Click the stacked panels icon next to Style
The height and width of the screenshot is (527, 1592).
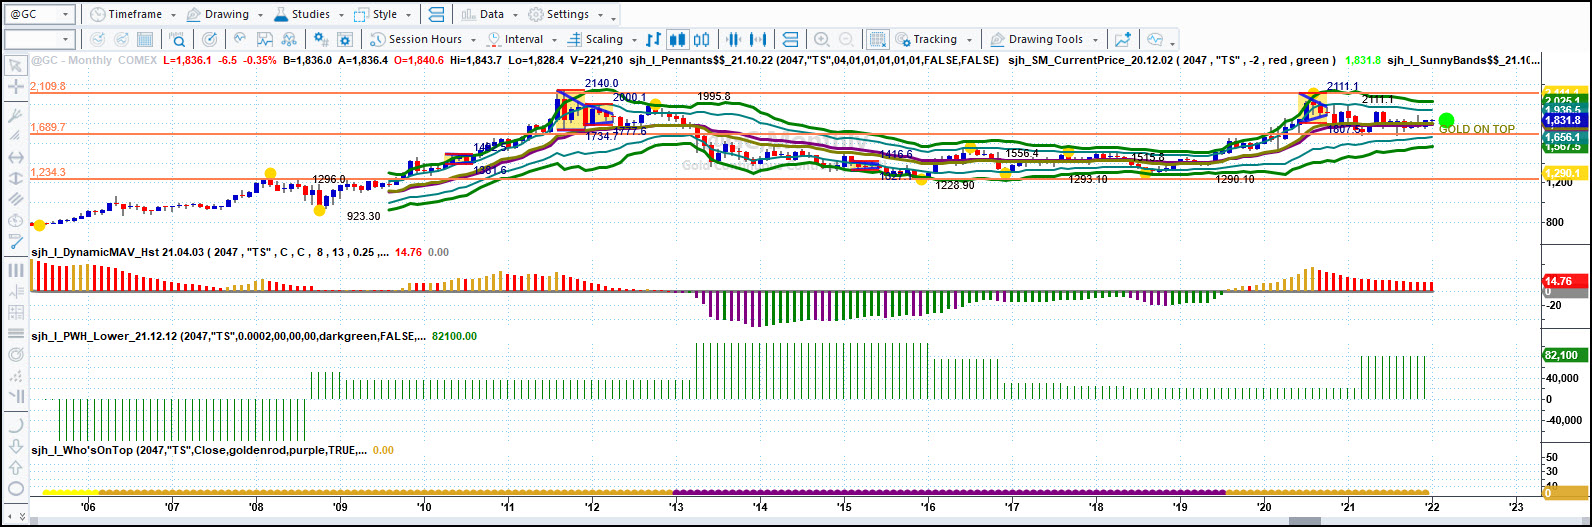[x=436, y=15]
